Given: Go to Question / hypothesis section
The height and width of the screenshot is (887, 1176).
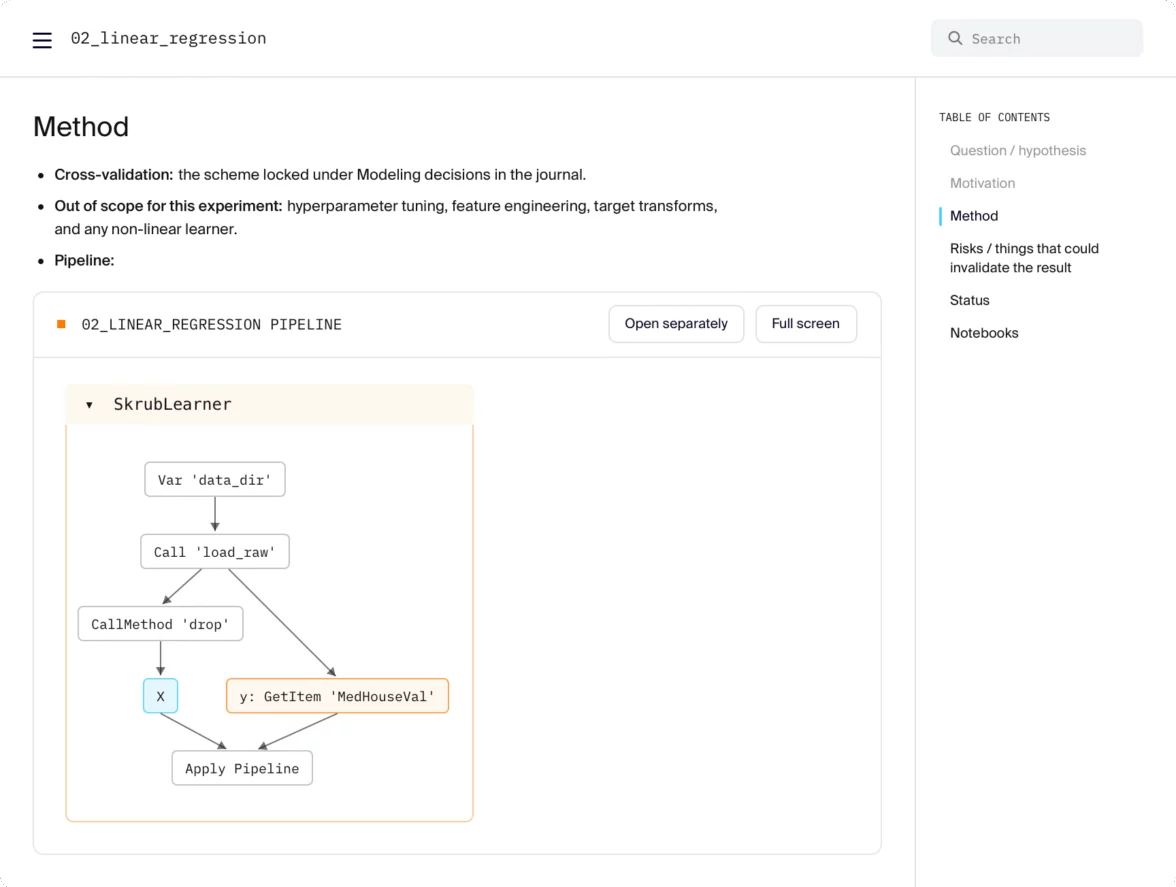Looking at the screenshot, I should [1017, 151].
